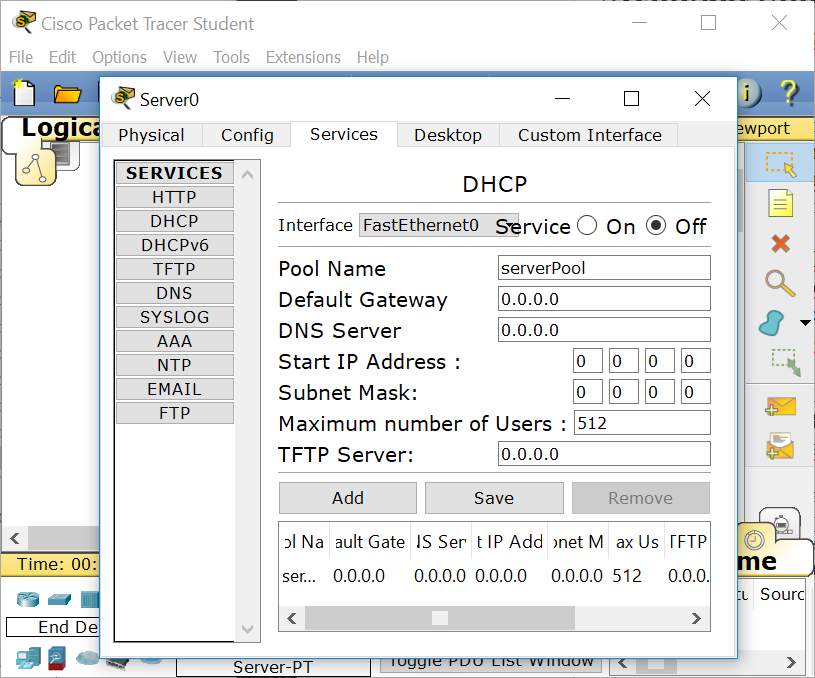815x678 pixels.
Task: Open the Interface FastEthernet0 dropdown
Action: pyautogui.click(x=438, y=225)
